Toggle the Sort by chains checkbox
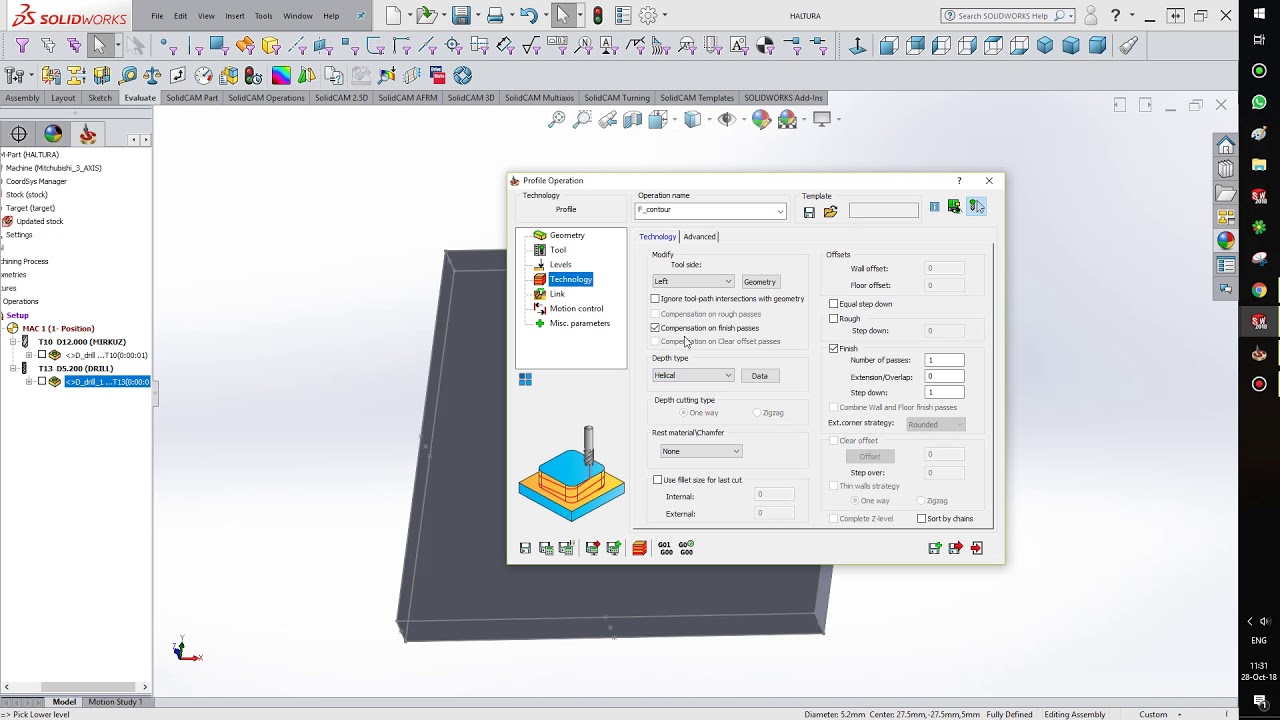Screen dimensions: 1280x720 922,518
